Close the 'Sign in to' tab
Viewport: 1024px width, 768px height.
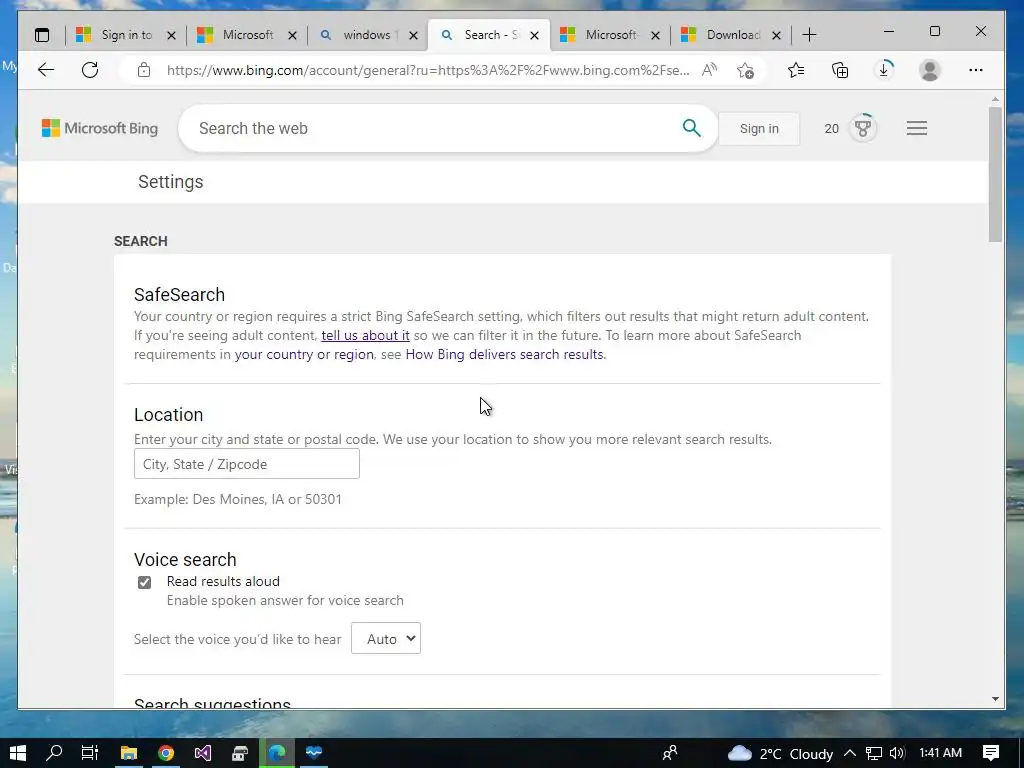(171, 35)
